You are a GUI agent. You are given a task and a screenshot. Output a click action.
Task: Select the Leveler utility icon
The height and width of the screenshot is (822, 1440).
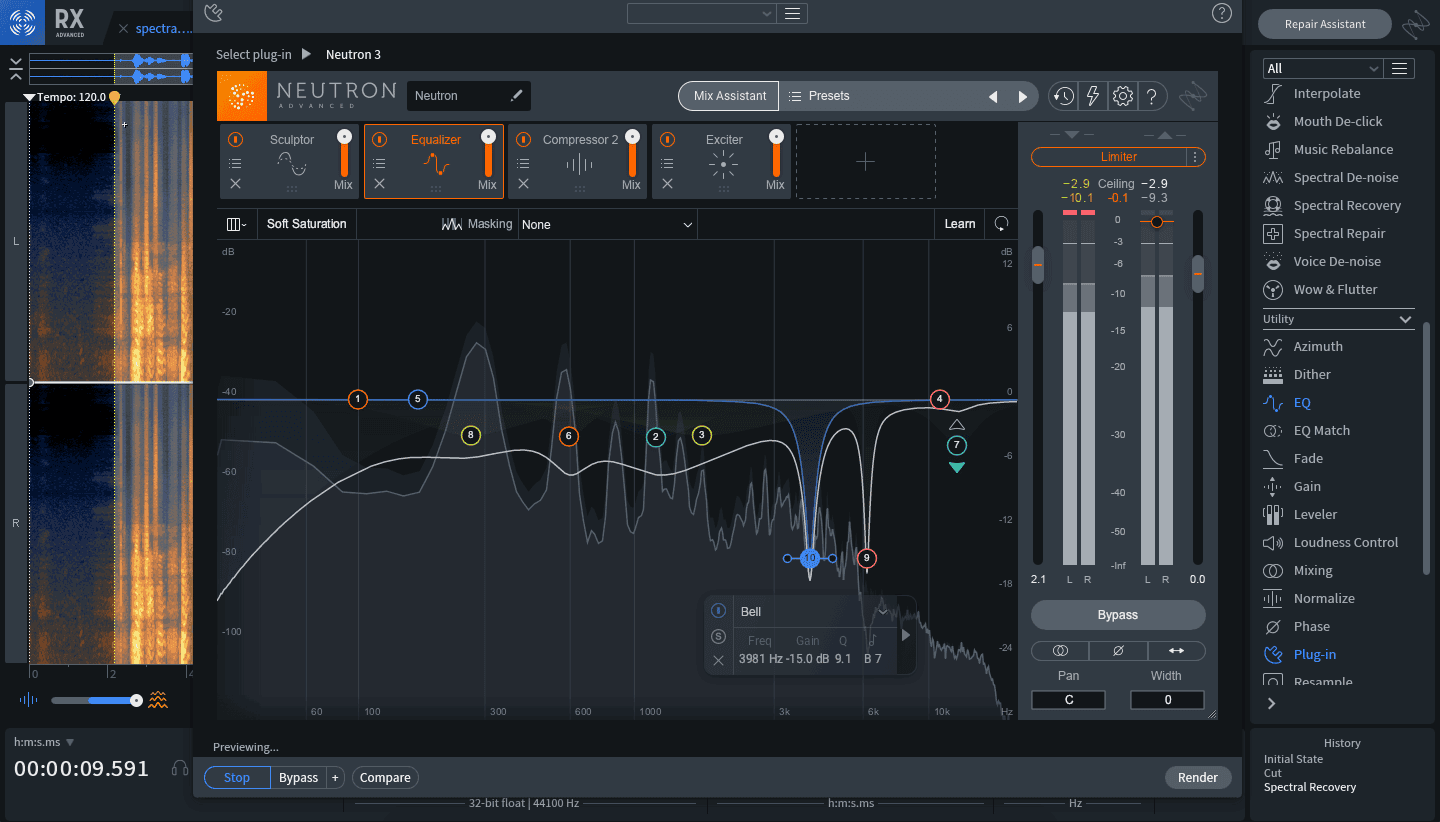pyautogui.click(x=1273, y=514)
